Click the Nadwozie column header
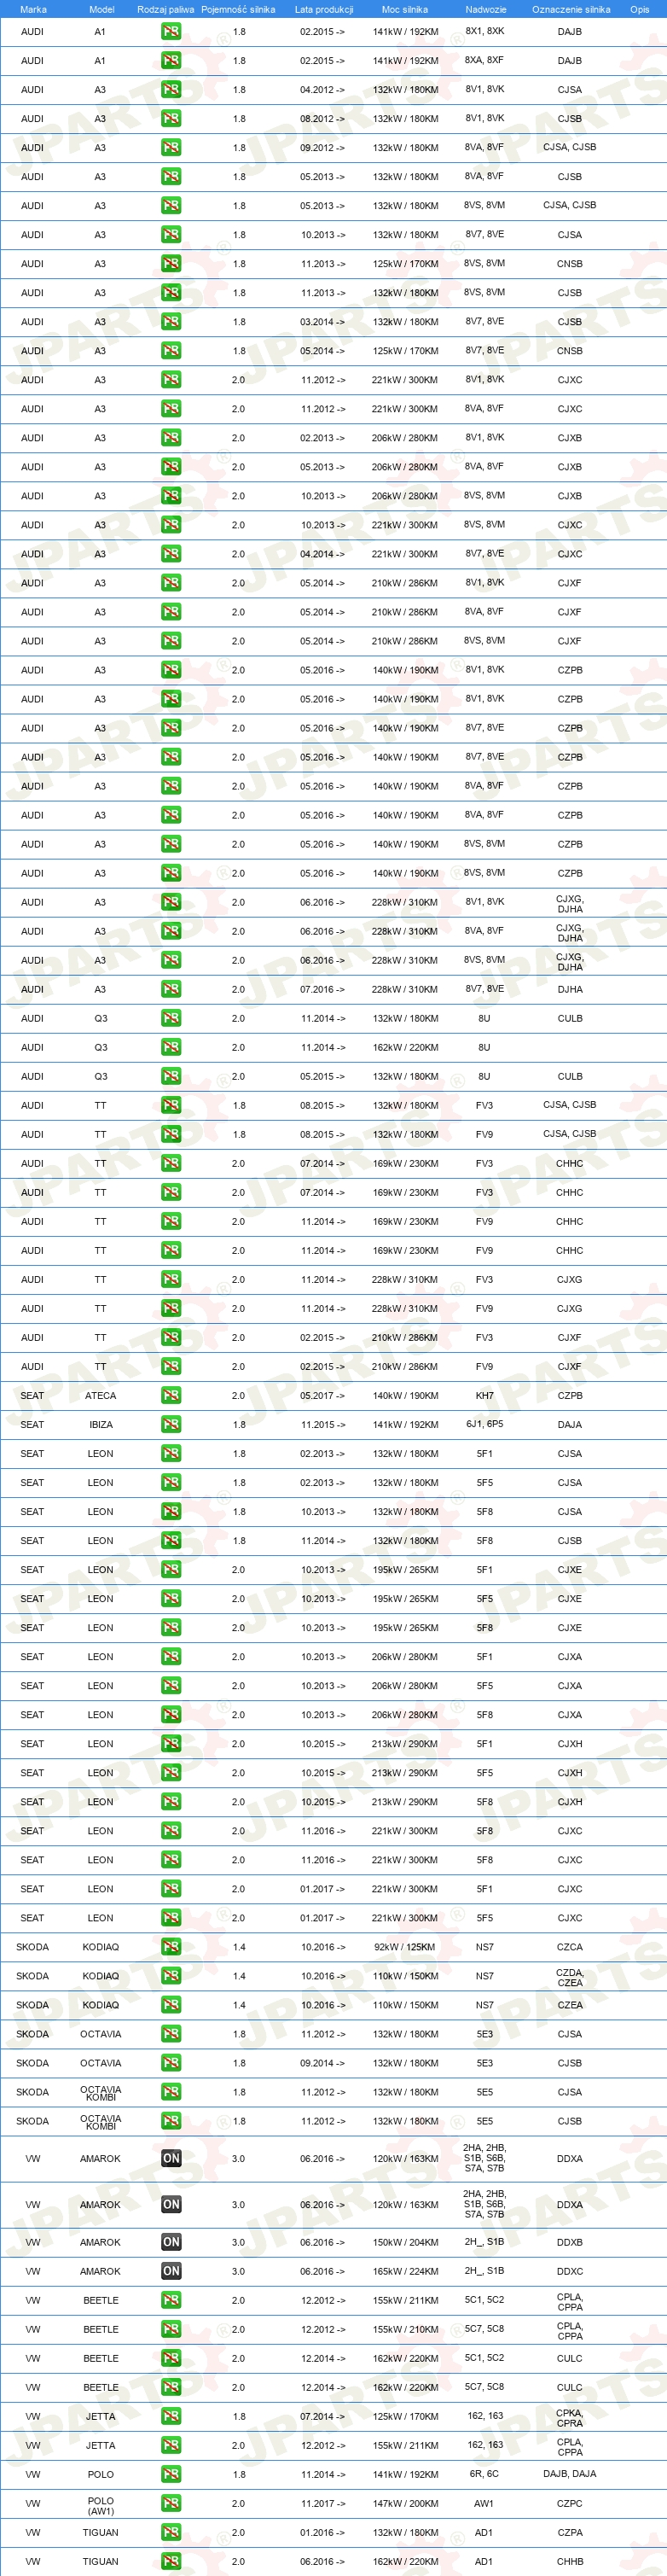This screenshot has height=2576, width=667. [486, 9]
